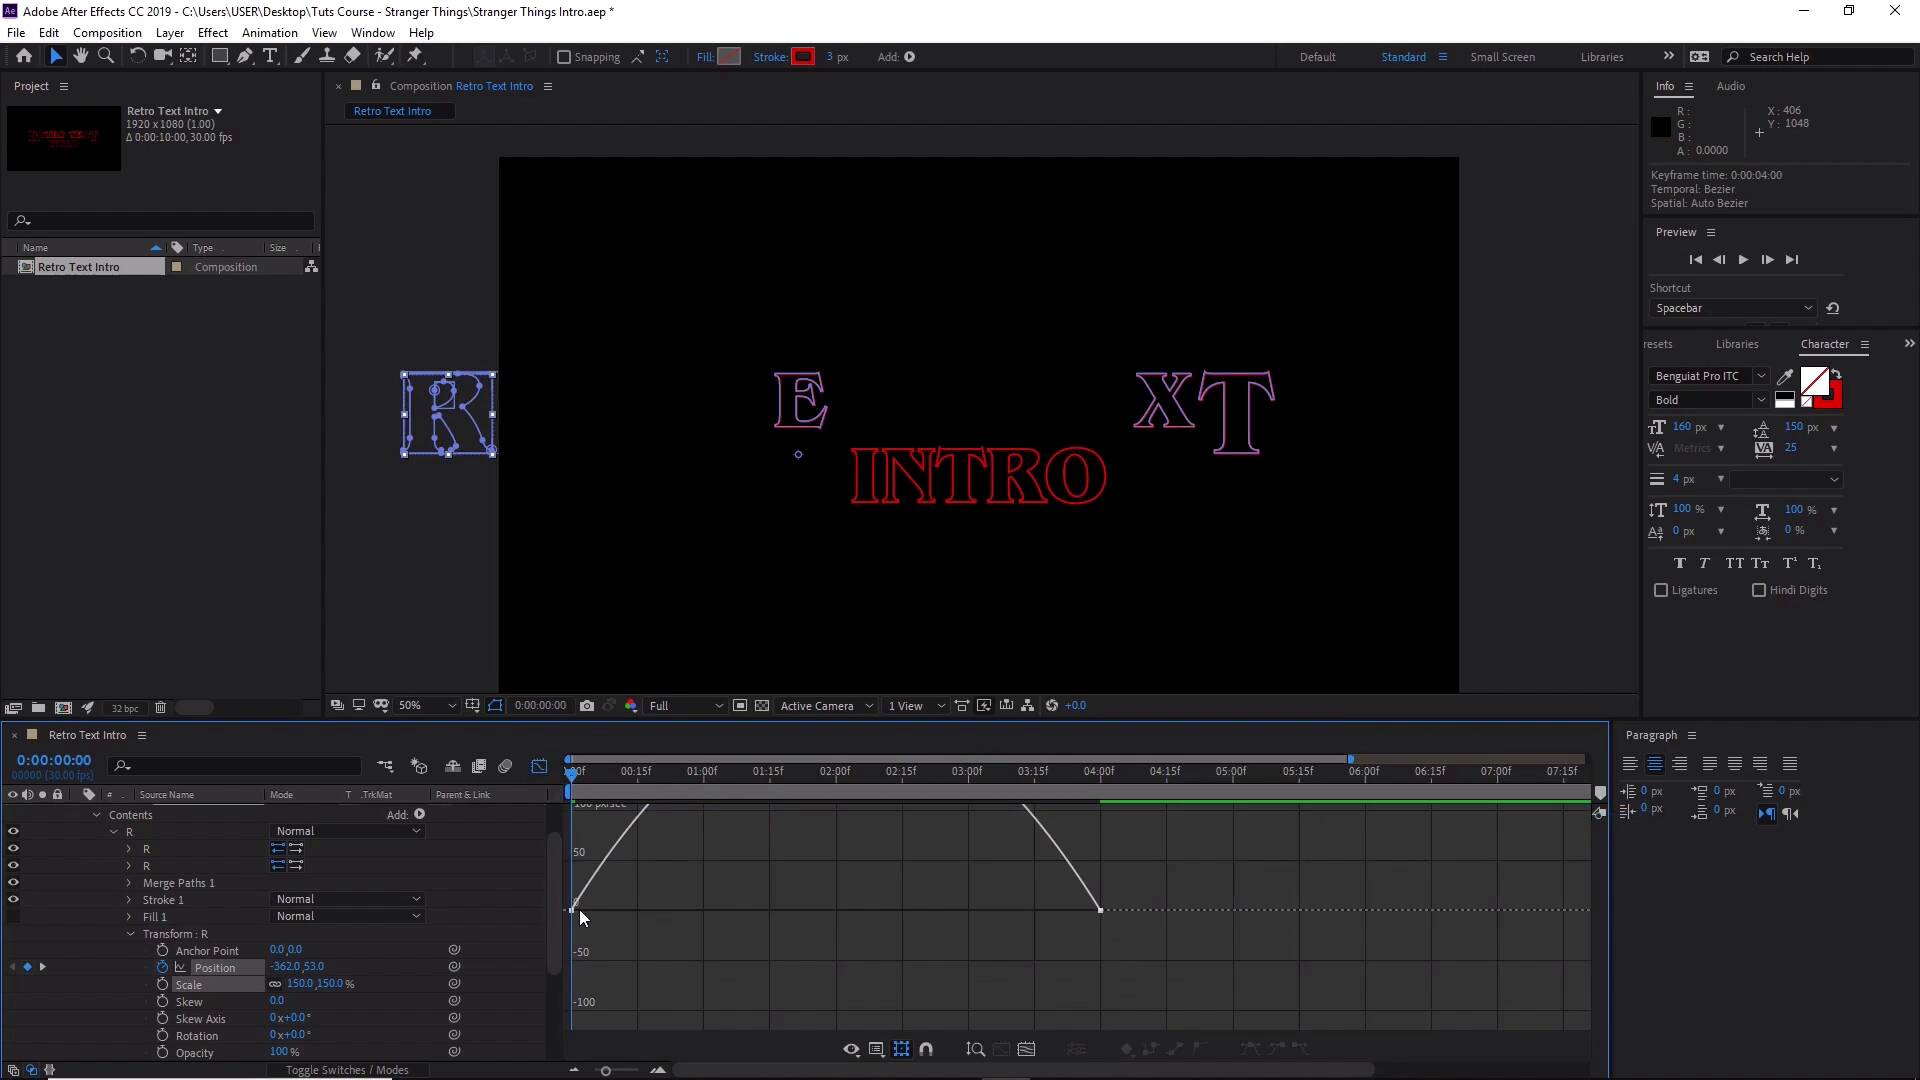Switch to the Libraries panel tab
The image size is (1920, 1080).
(x=1736, y=344)
